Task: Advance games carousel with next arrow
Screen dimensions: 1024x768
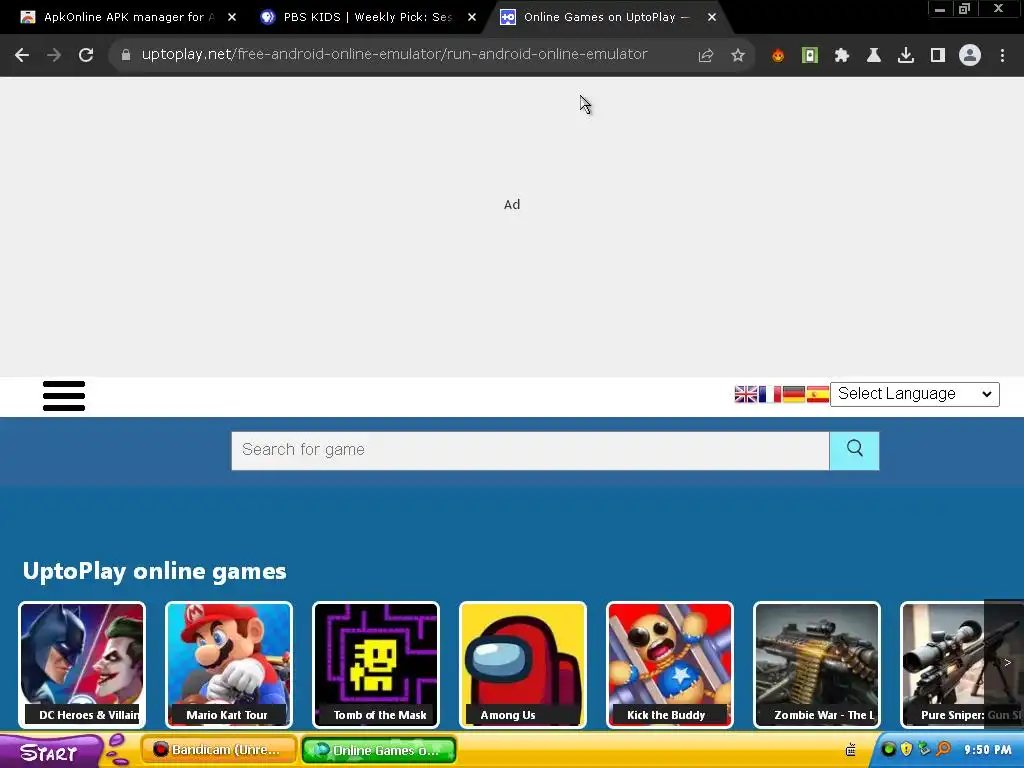Action: [1006, 664]
